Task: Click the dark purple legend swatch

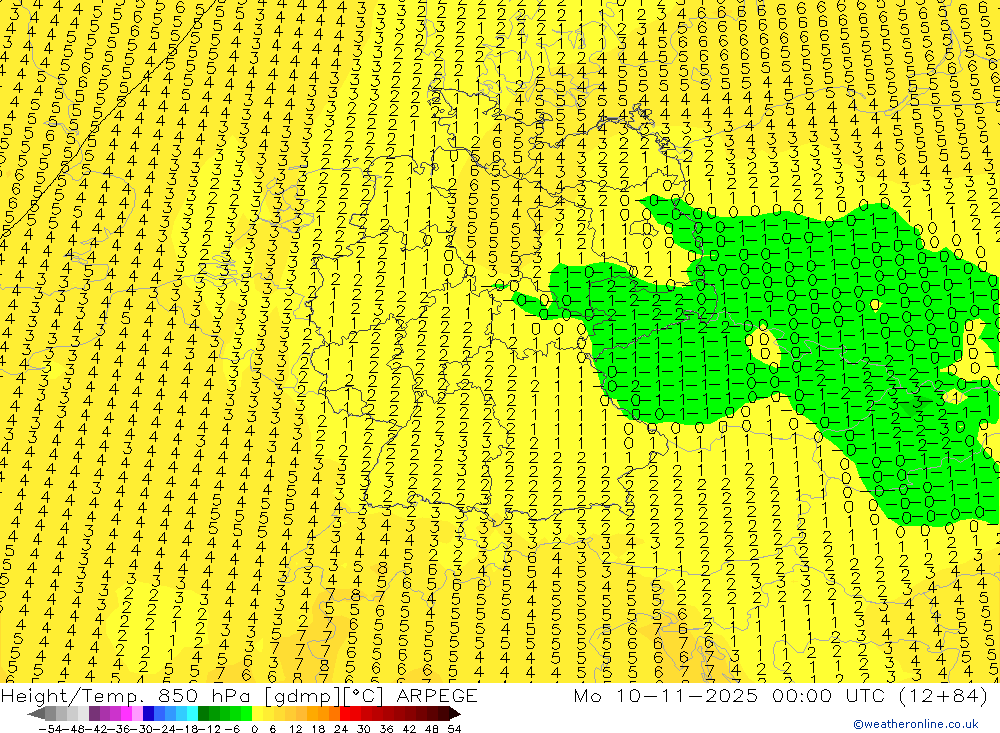Action: pyautogui.click(x=94, y=713)
